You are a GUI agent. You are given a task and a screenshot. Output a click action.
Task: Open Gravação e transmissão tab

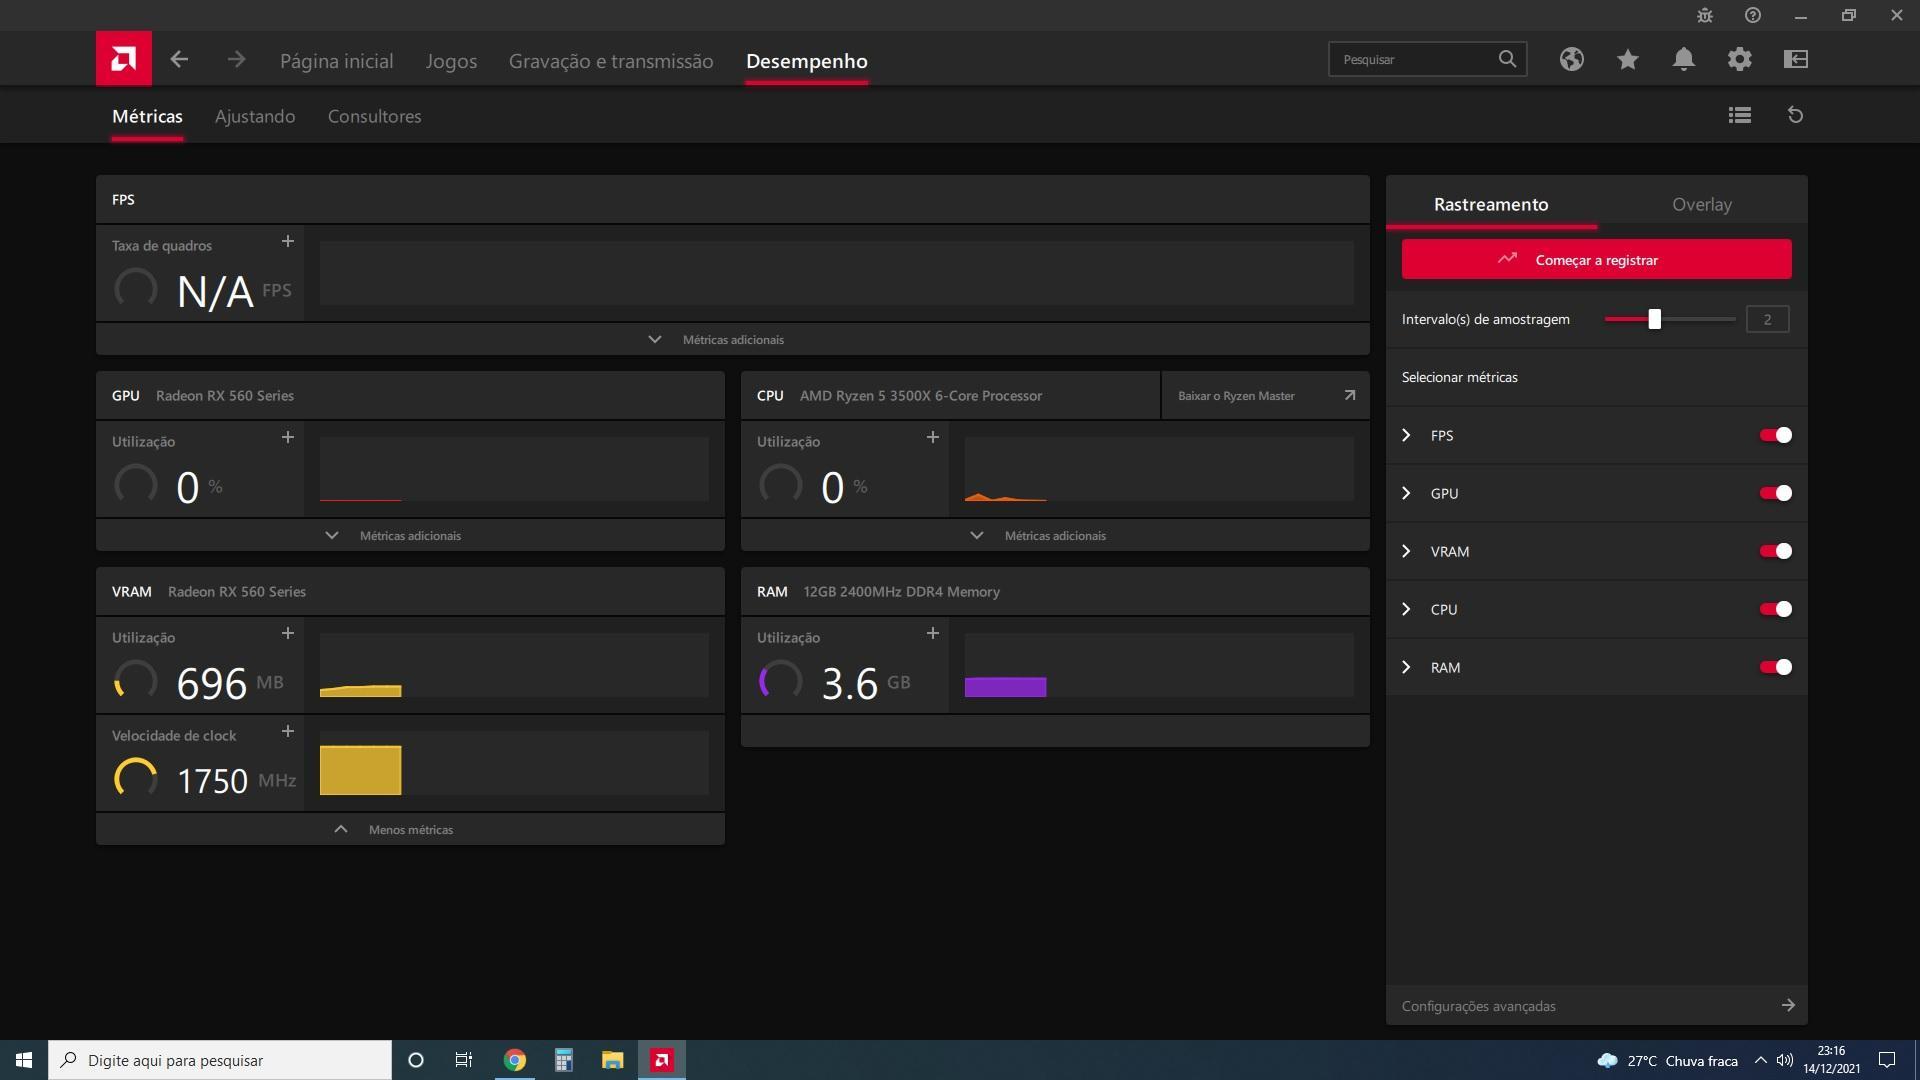[611, 61]
